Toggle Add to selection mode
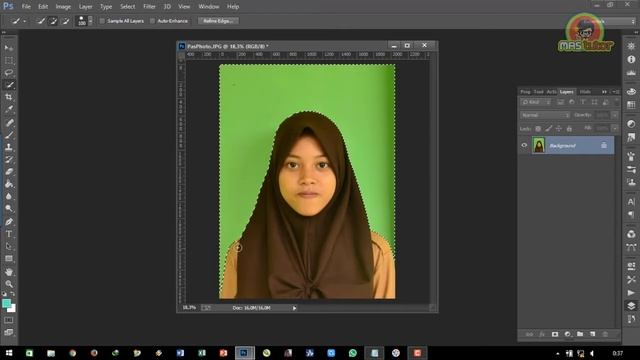Screen dimensions: 640x360 53,21
